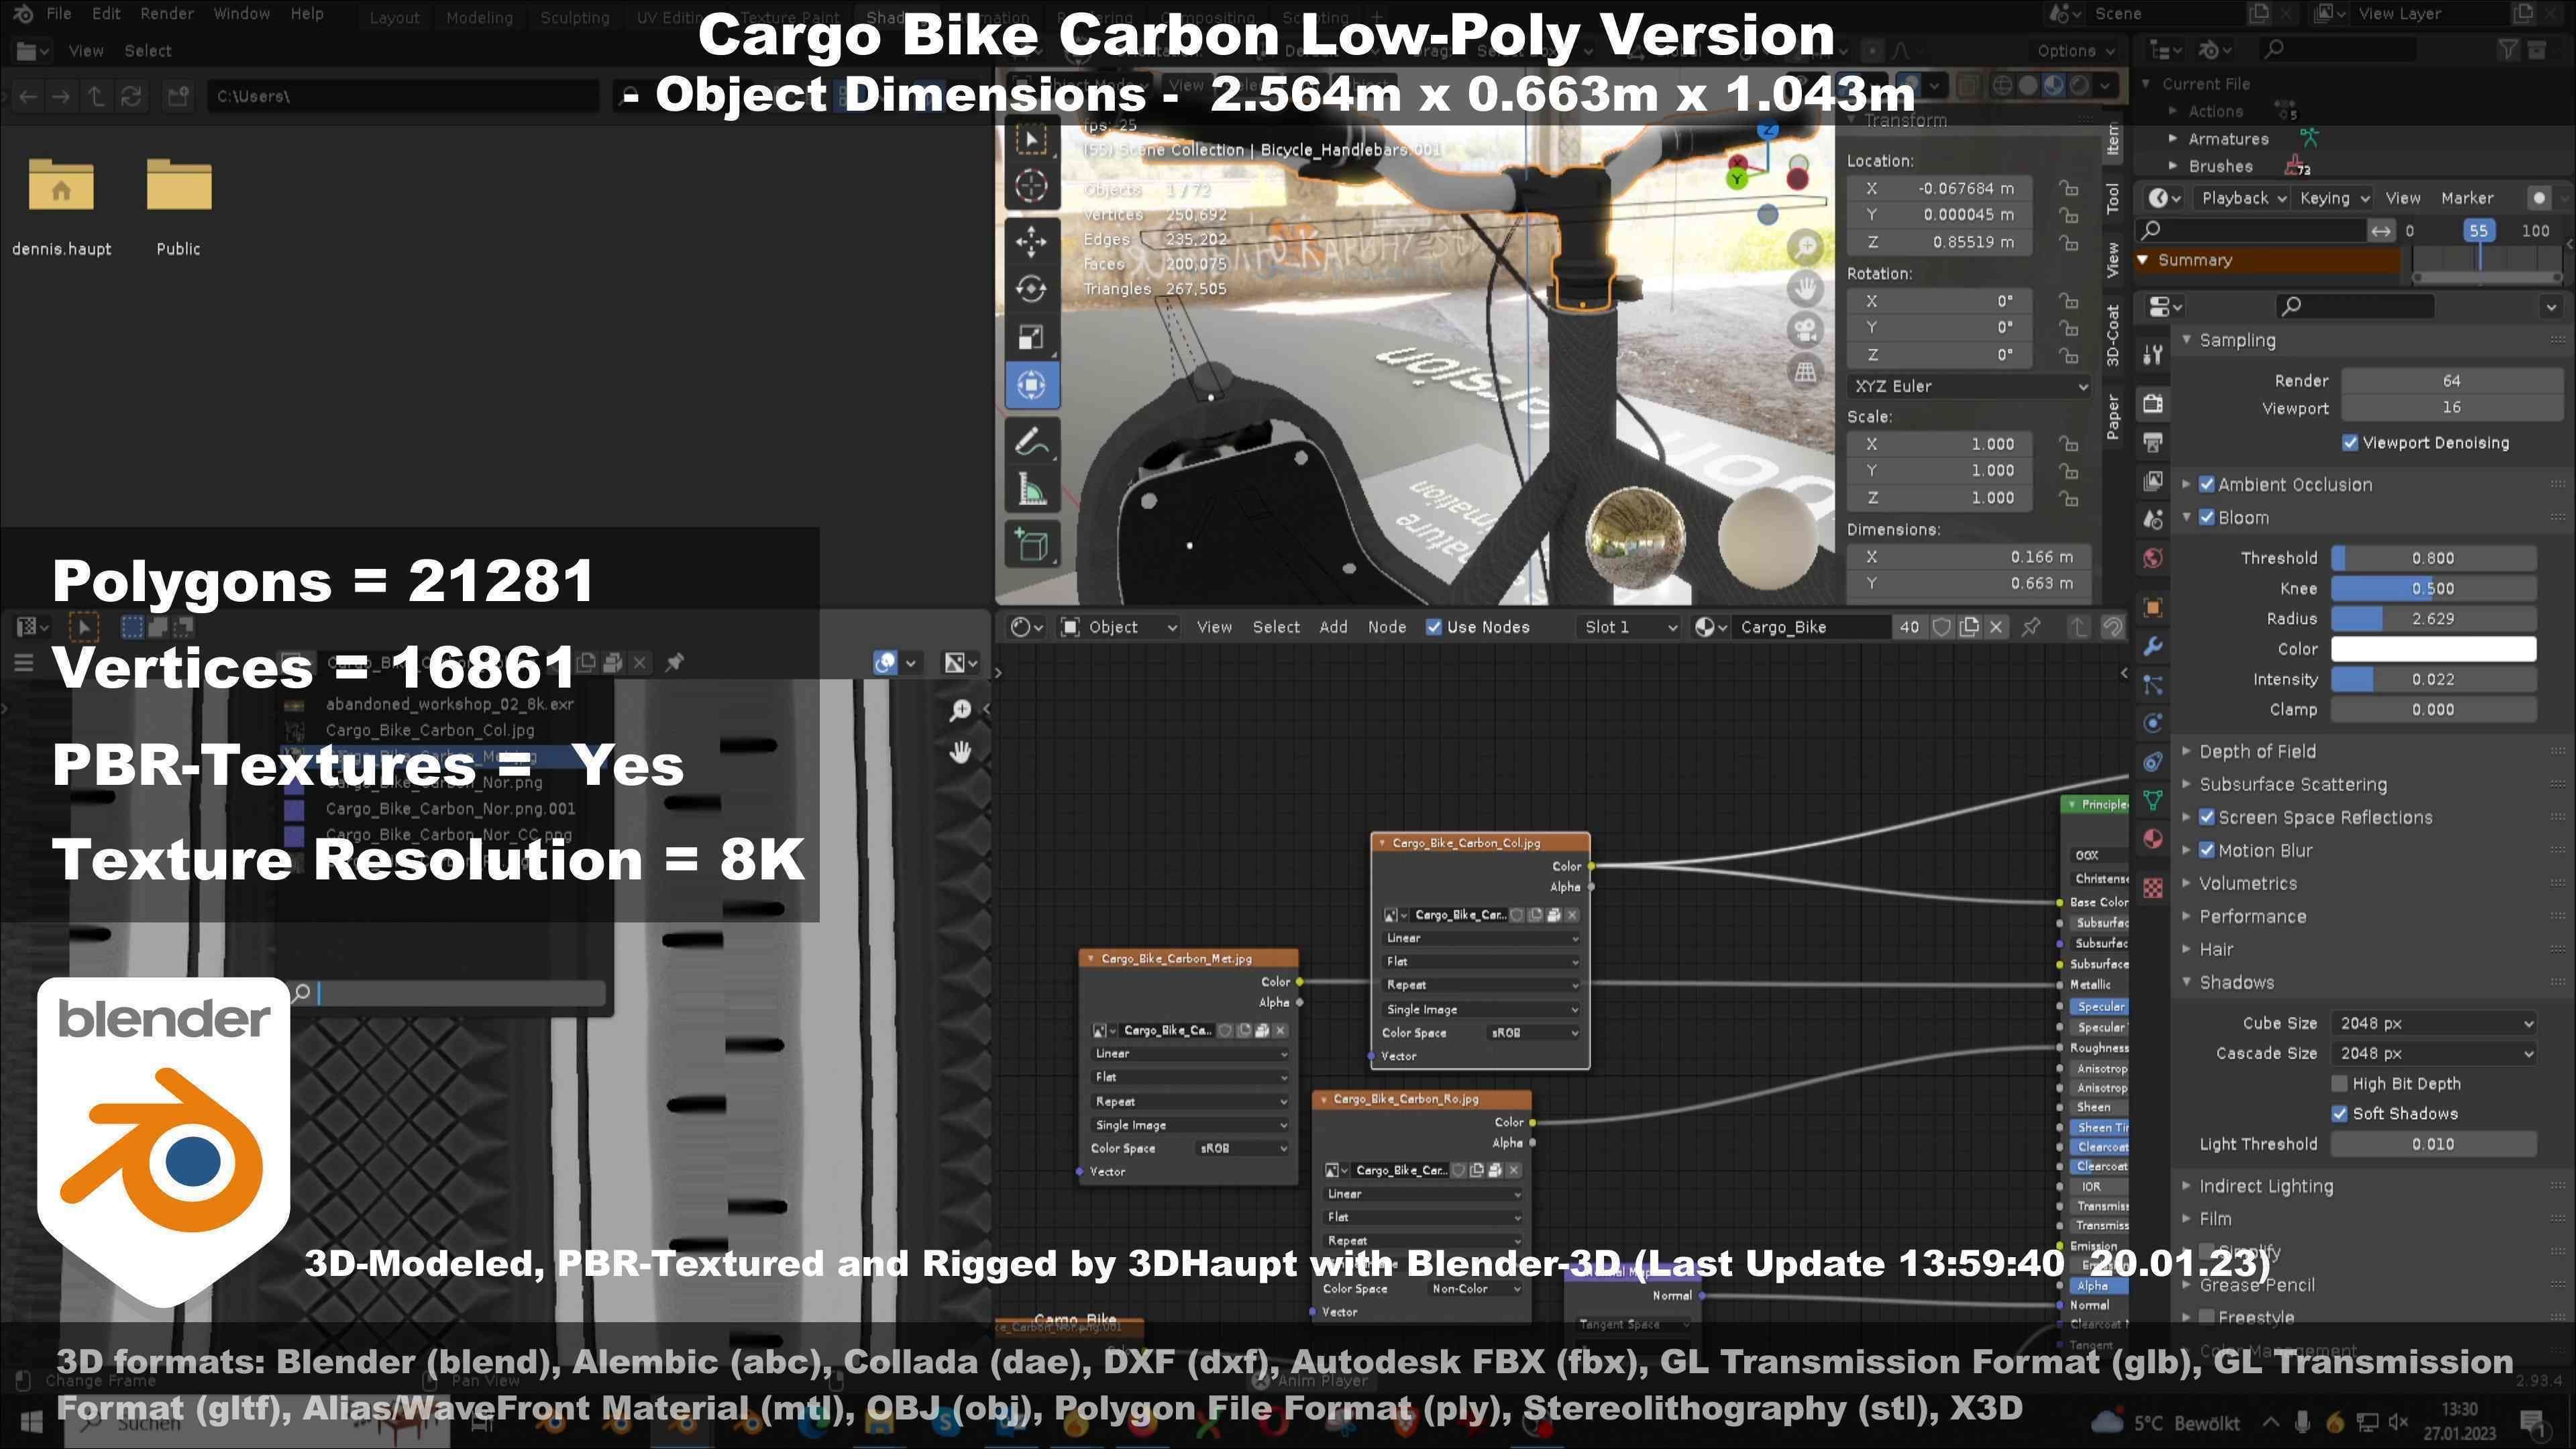The width and height of the screenshot is (2576, 1449).
Task: Click zoom icon in the image editor
Action: pyautogui.click(x=959, y=710)
